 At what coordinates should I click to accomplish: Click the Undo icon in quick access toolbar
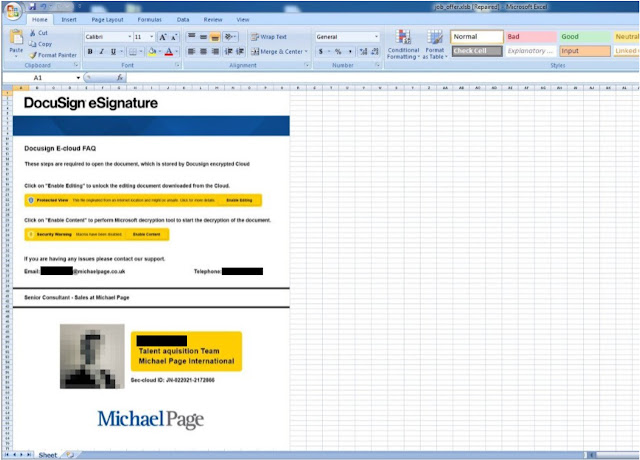pos(42,7)
